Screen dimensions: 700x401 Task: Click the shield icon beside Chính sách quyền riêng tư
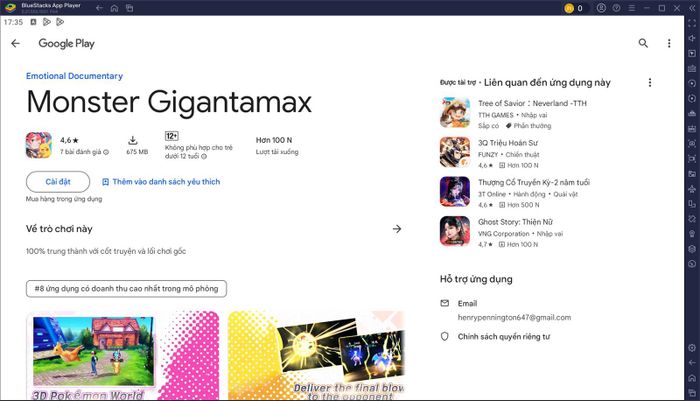(x=445, y=336)
